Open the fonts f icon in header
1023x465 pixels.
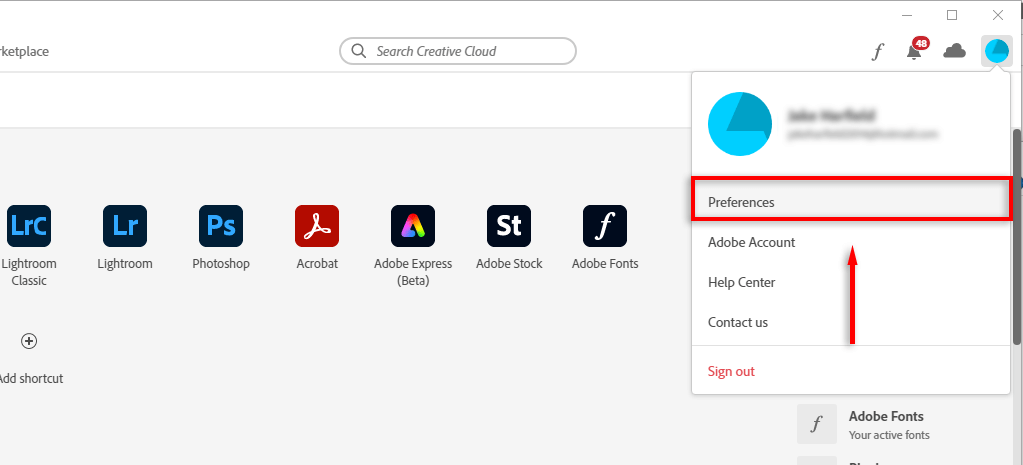pyautogui.click(x=878, y=52)
